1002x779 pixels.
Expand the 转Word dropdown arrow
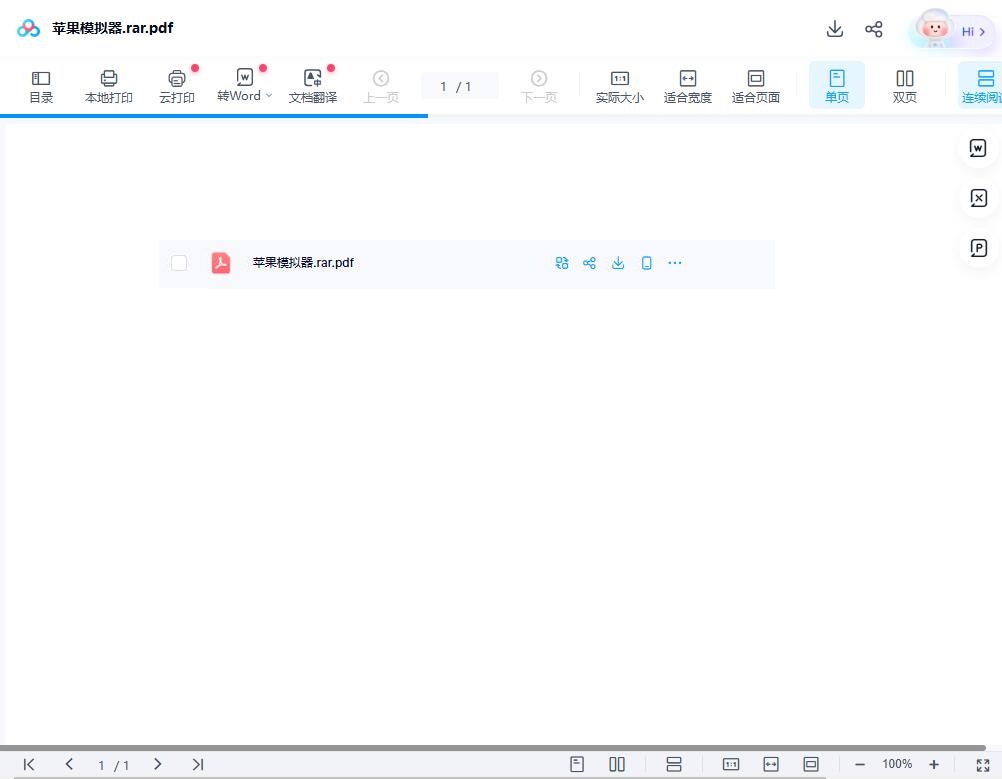pos(269,96)
